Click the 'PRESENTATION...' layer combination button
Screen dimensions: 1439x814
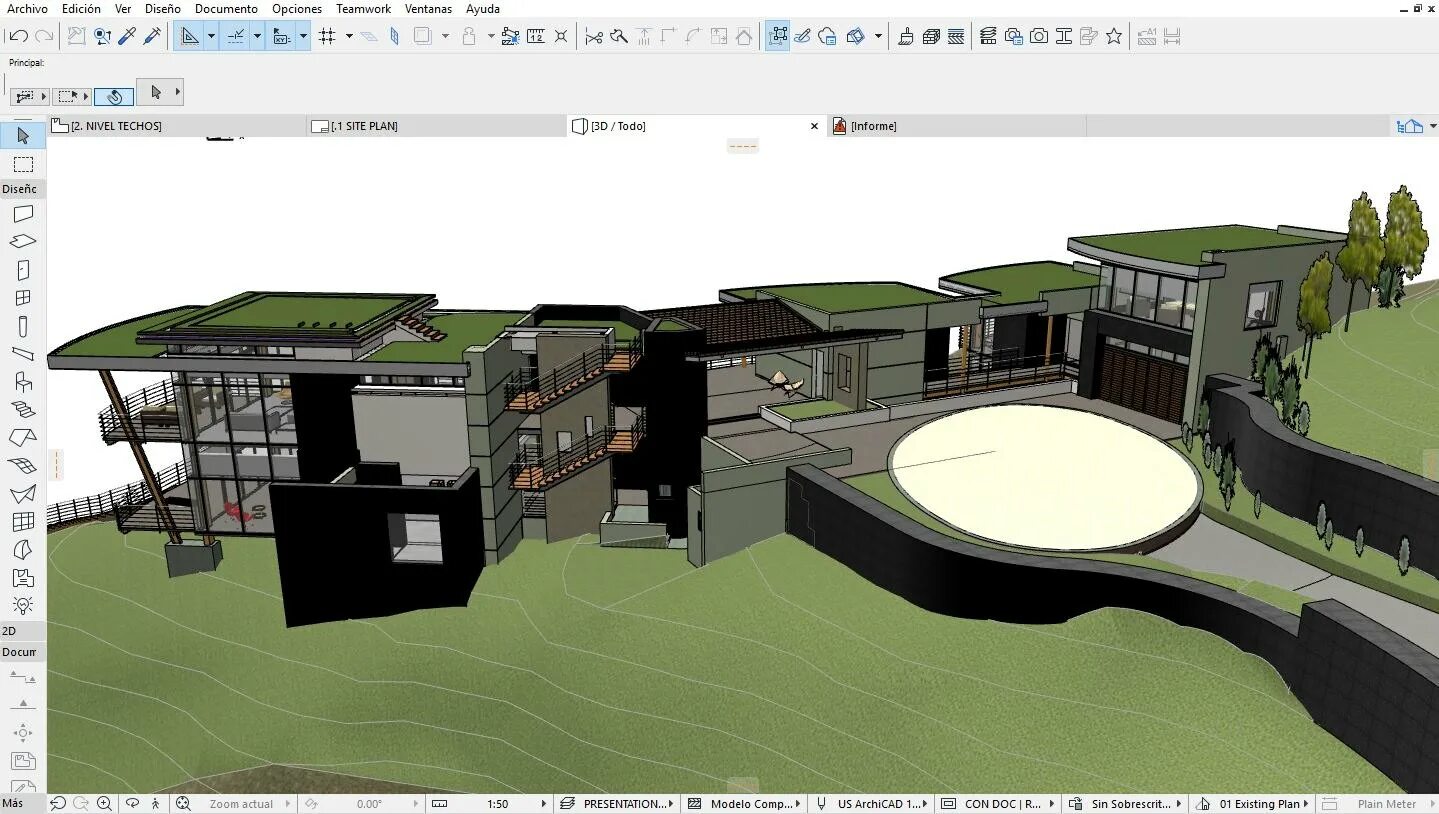pyautogui.click(x=615, y=804)
